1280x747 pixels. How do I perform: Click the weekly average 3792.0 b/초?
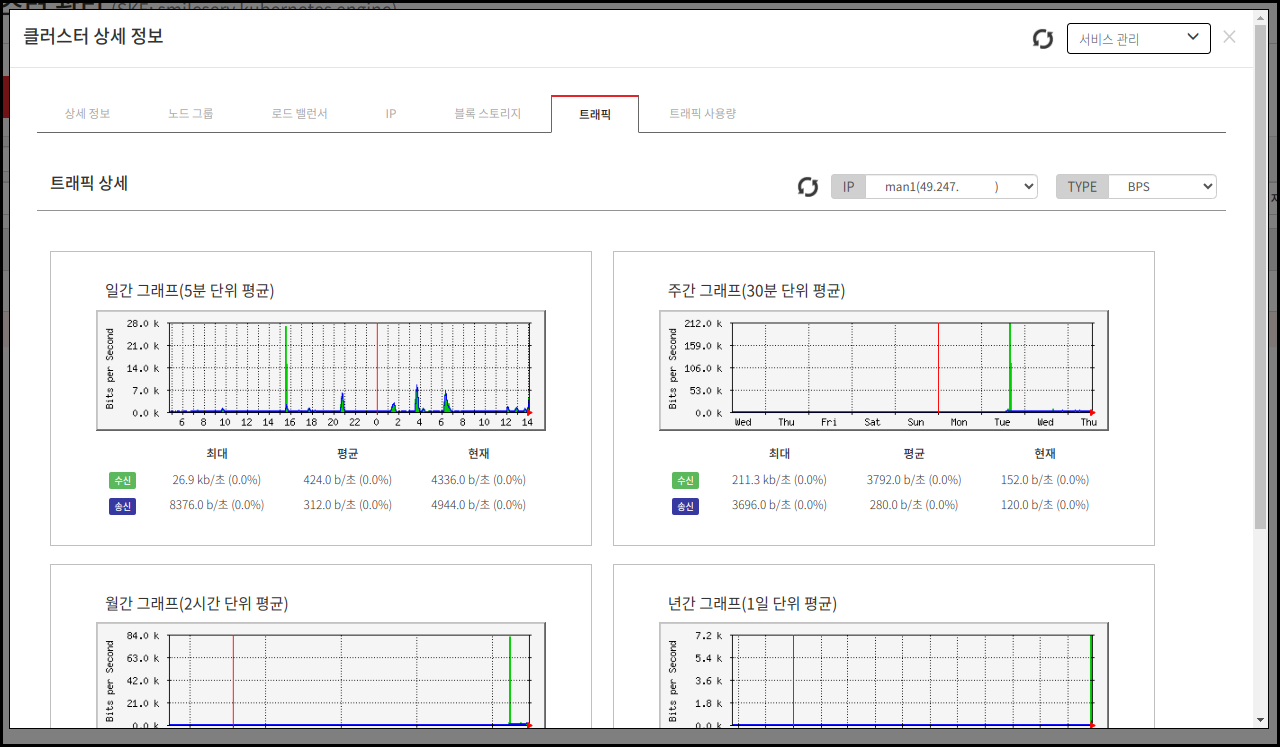click(x=914, y=480)
